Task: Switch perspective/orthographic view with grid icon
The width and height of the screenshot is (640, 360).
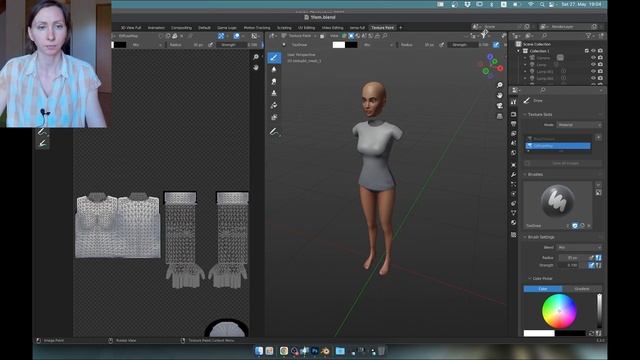Action: 500,116
